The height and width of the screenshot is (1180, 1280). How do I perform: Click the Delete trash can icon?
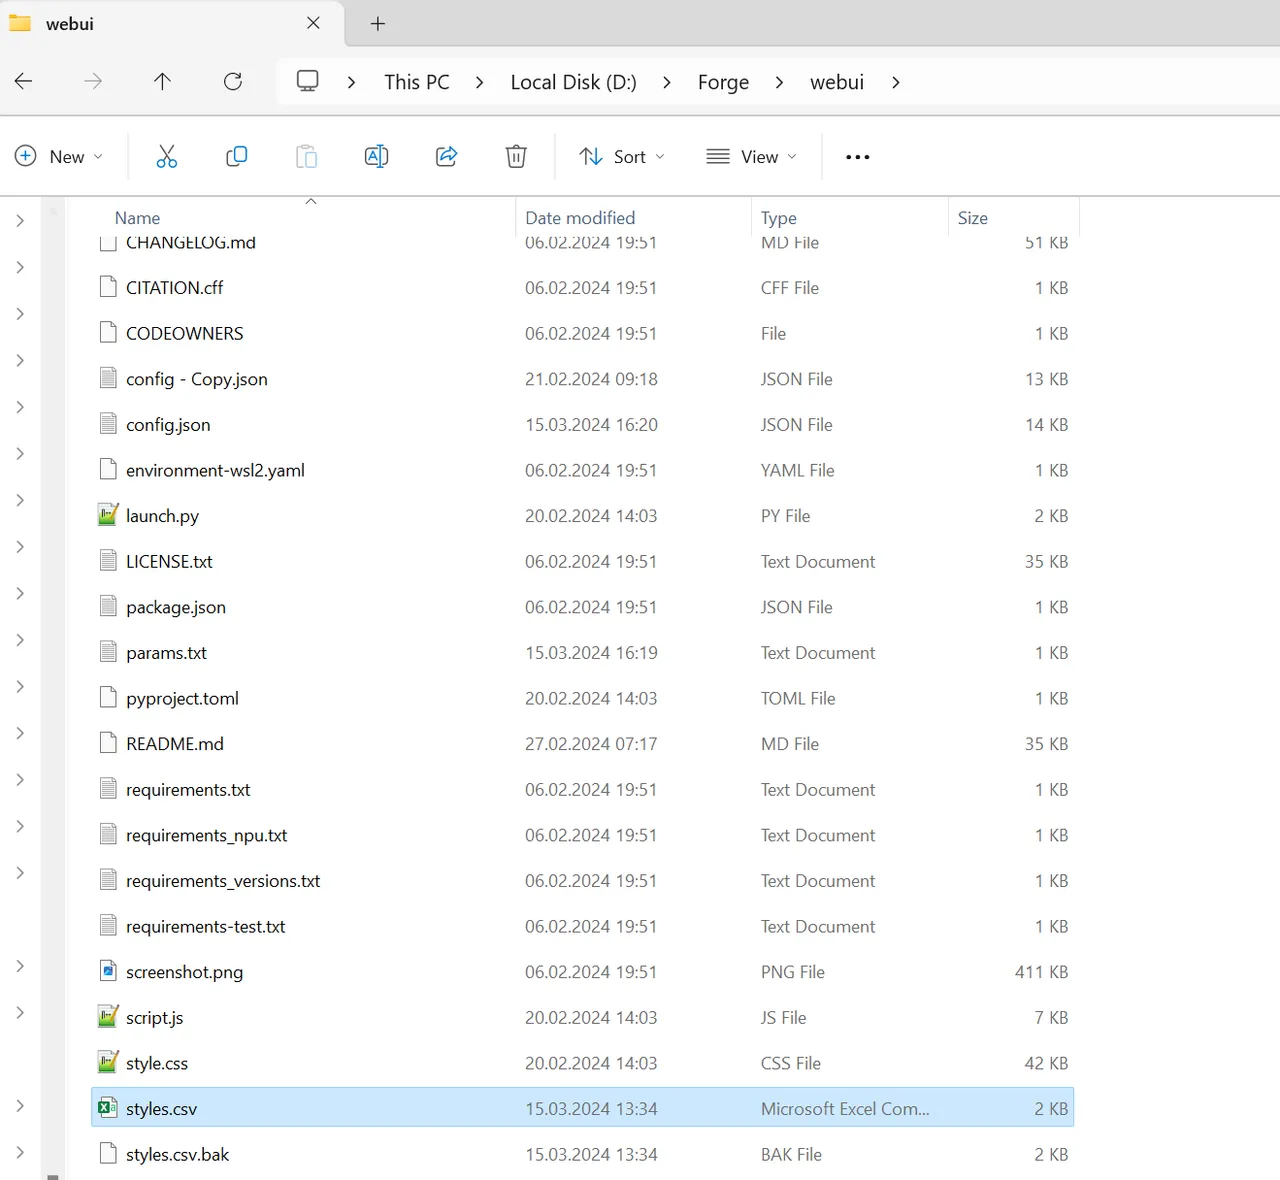[516, 156]
